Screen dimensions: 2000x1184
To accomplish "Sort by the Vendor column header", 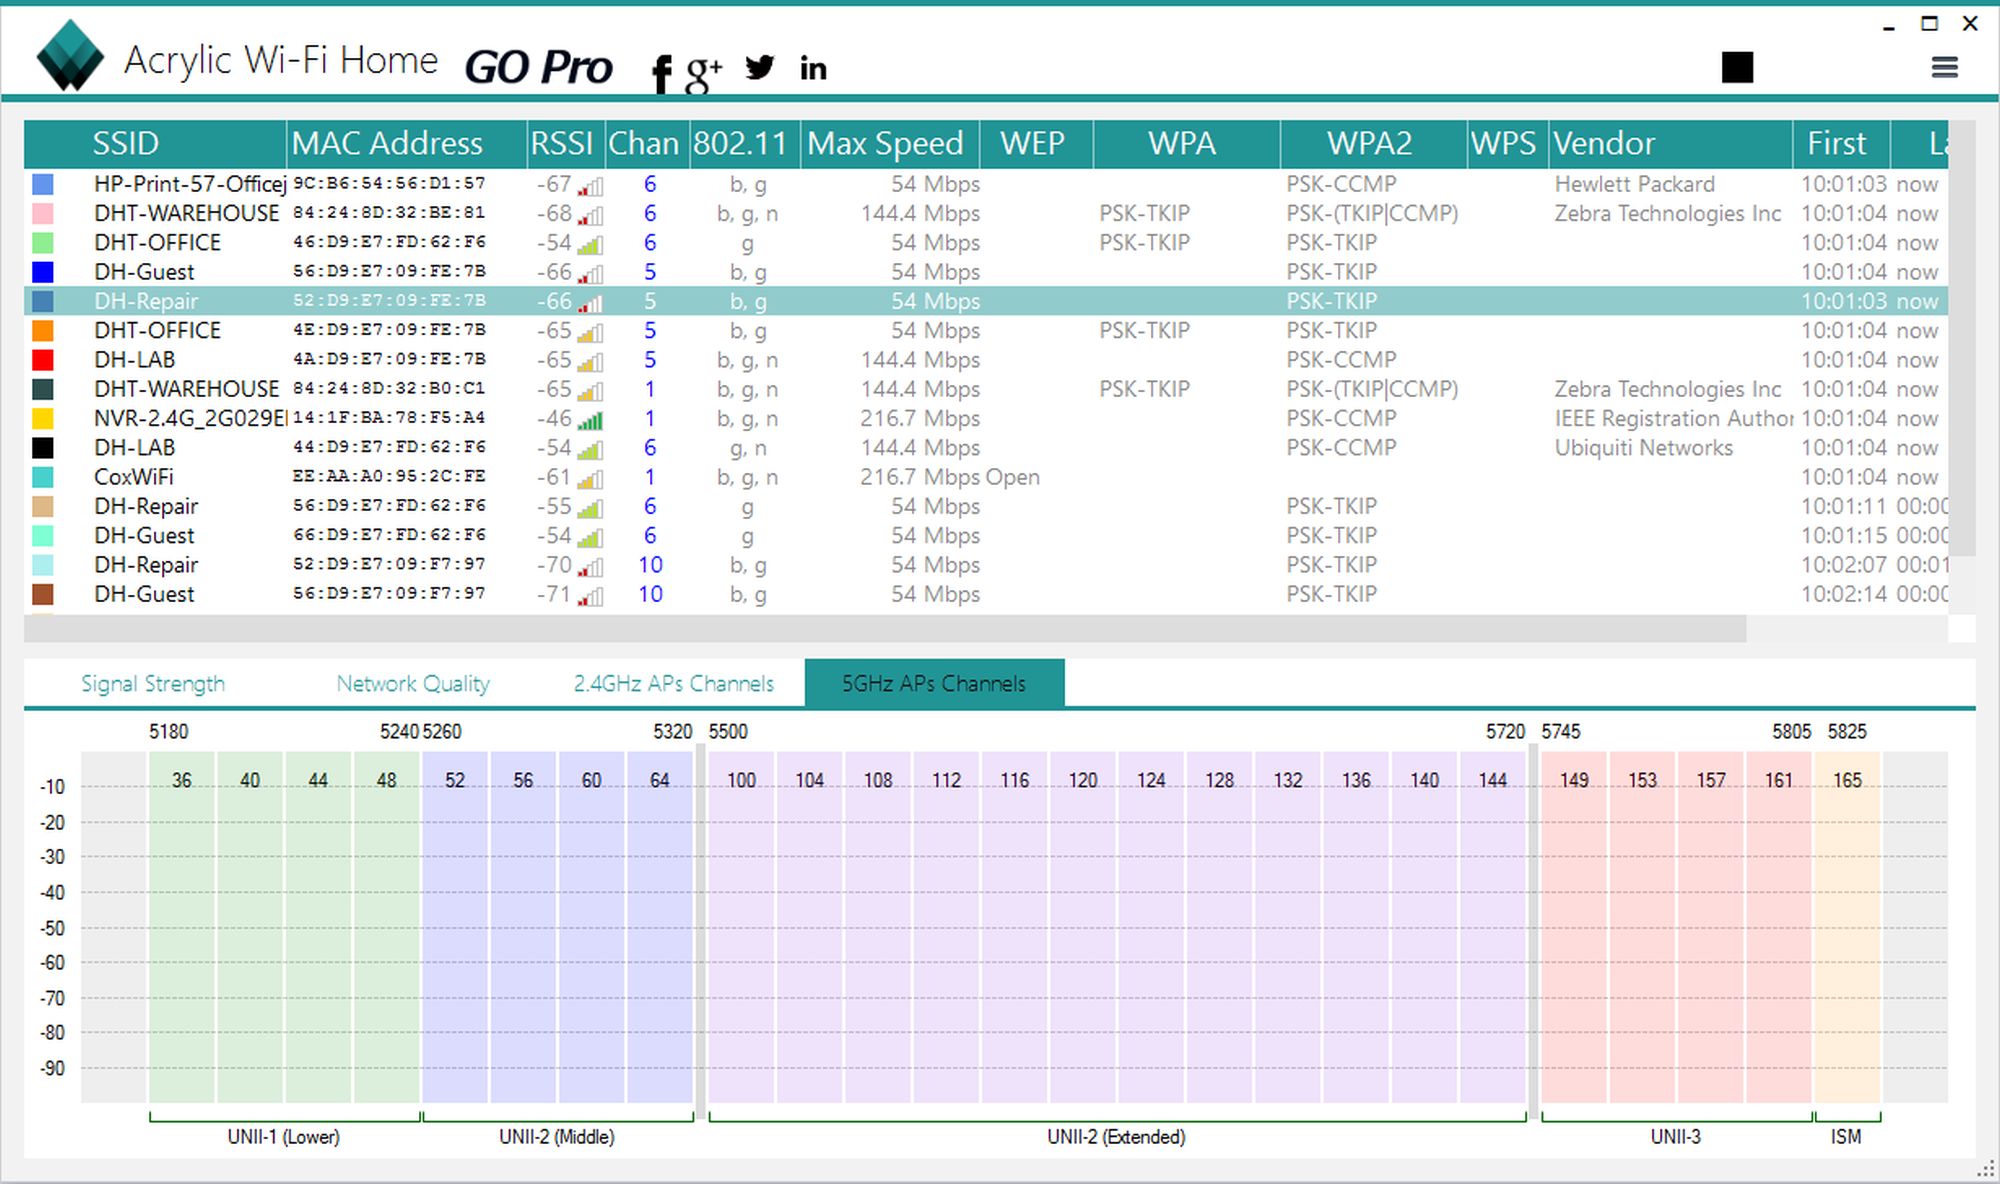I will coord(1604,144).
